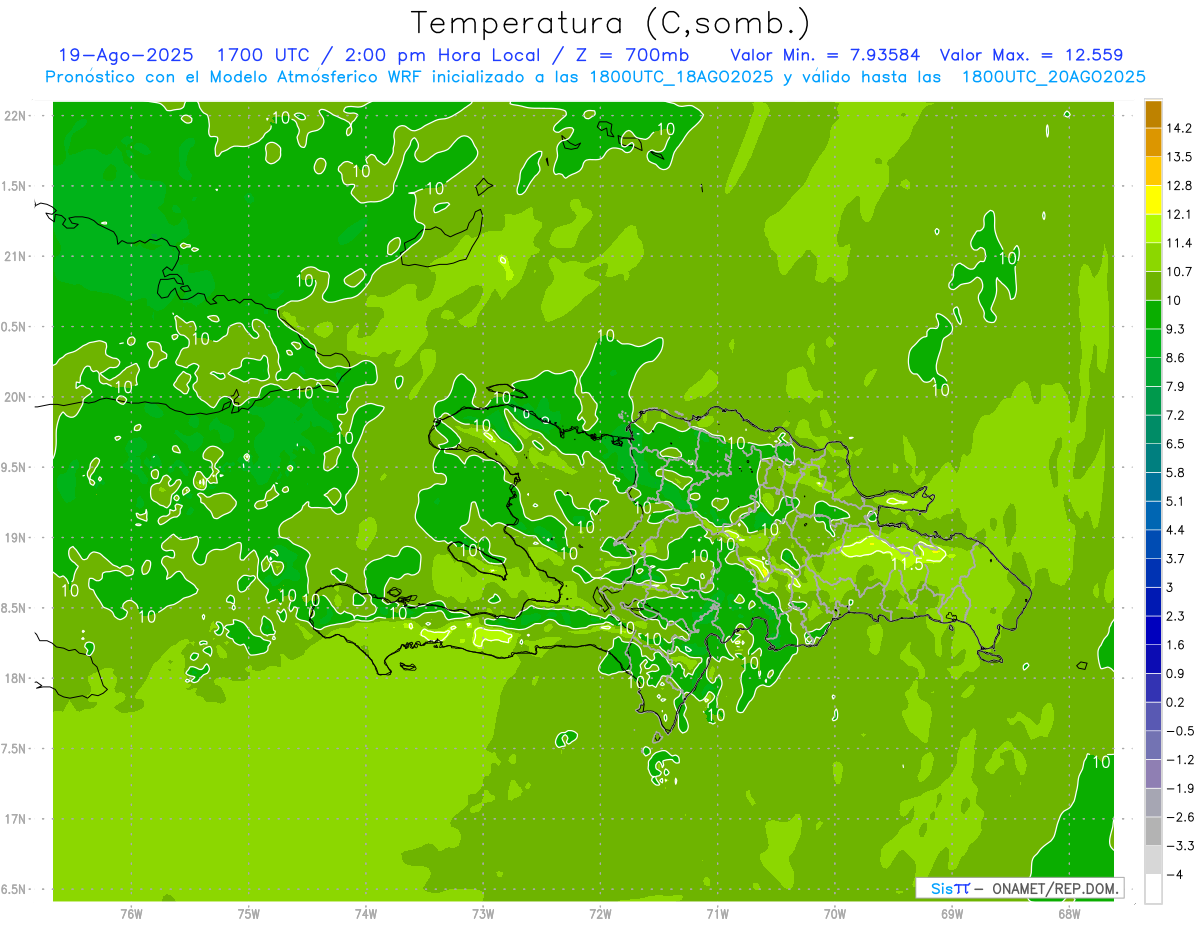Pick the blue swatch between 3.7 and 4.4

[1153, 544]
